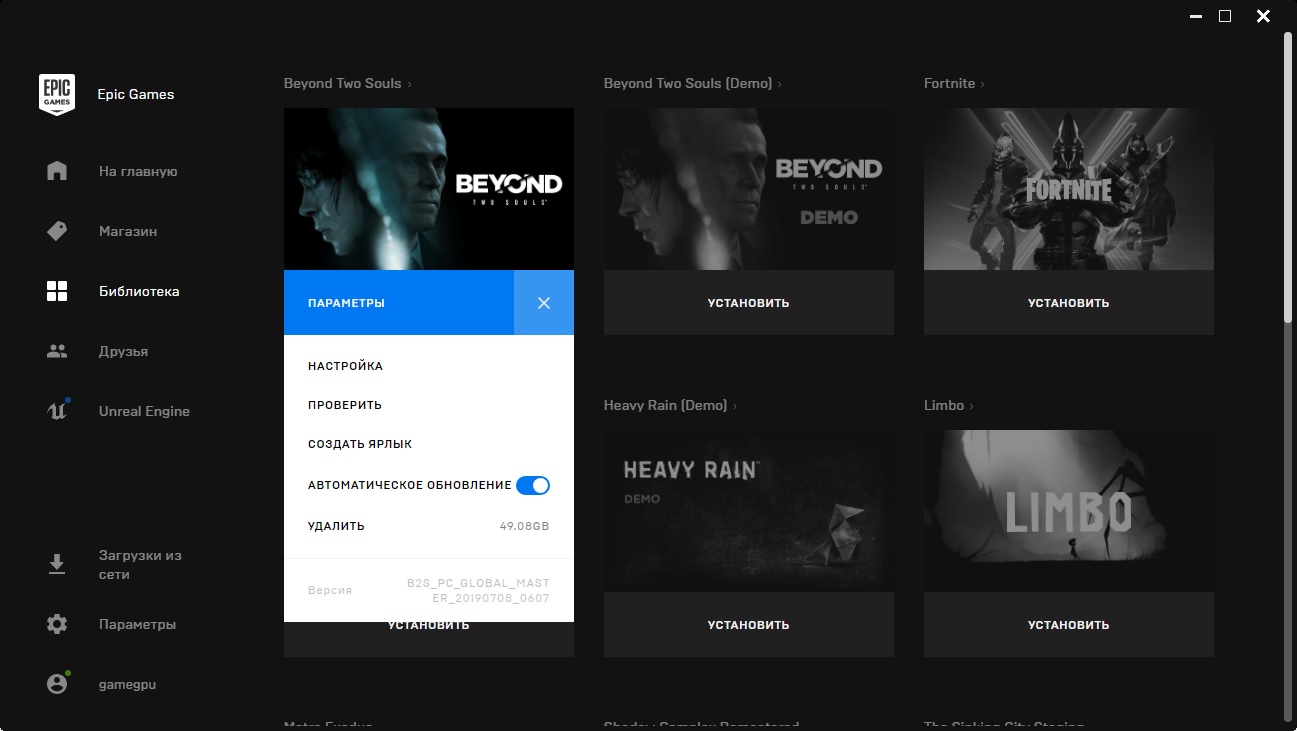This screenshot has width=1297, height=731.
Task: Click the blue Параметры header
Action: point(399,302)
